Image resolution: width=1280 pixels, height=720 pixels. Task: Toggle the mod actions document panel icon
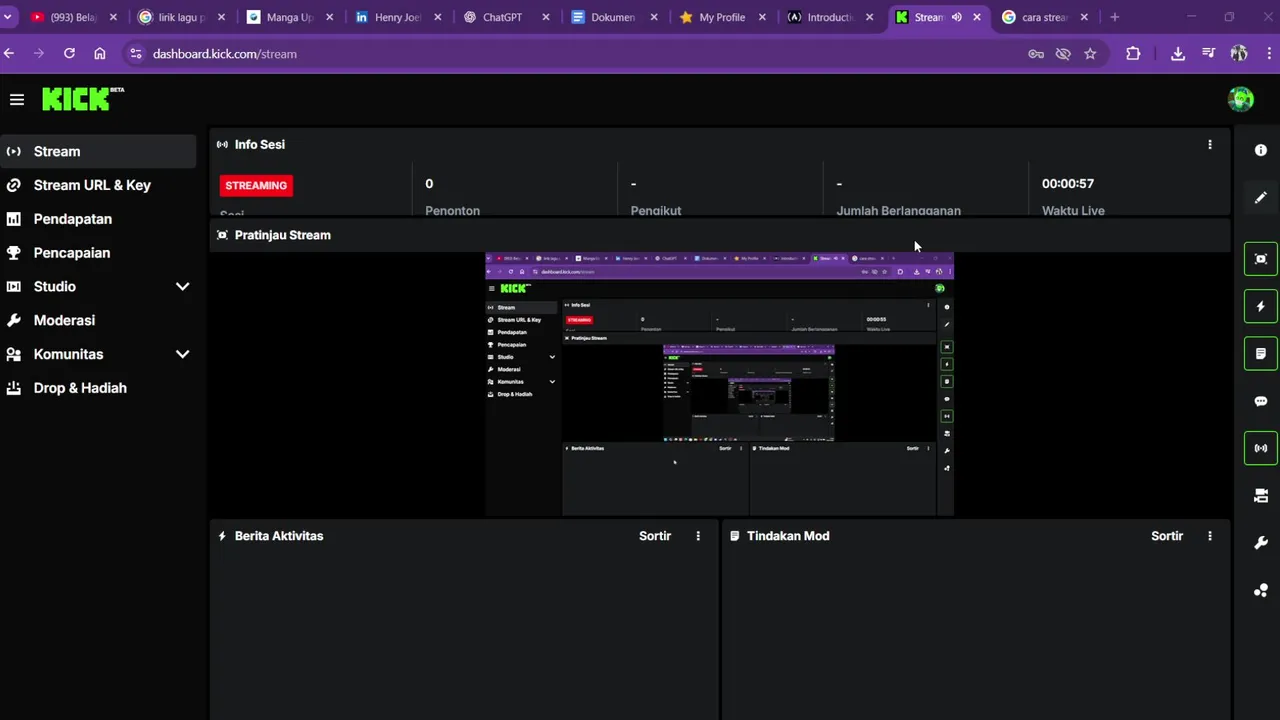(x=1261, y=354)
